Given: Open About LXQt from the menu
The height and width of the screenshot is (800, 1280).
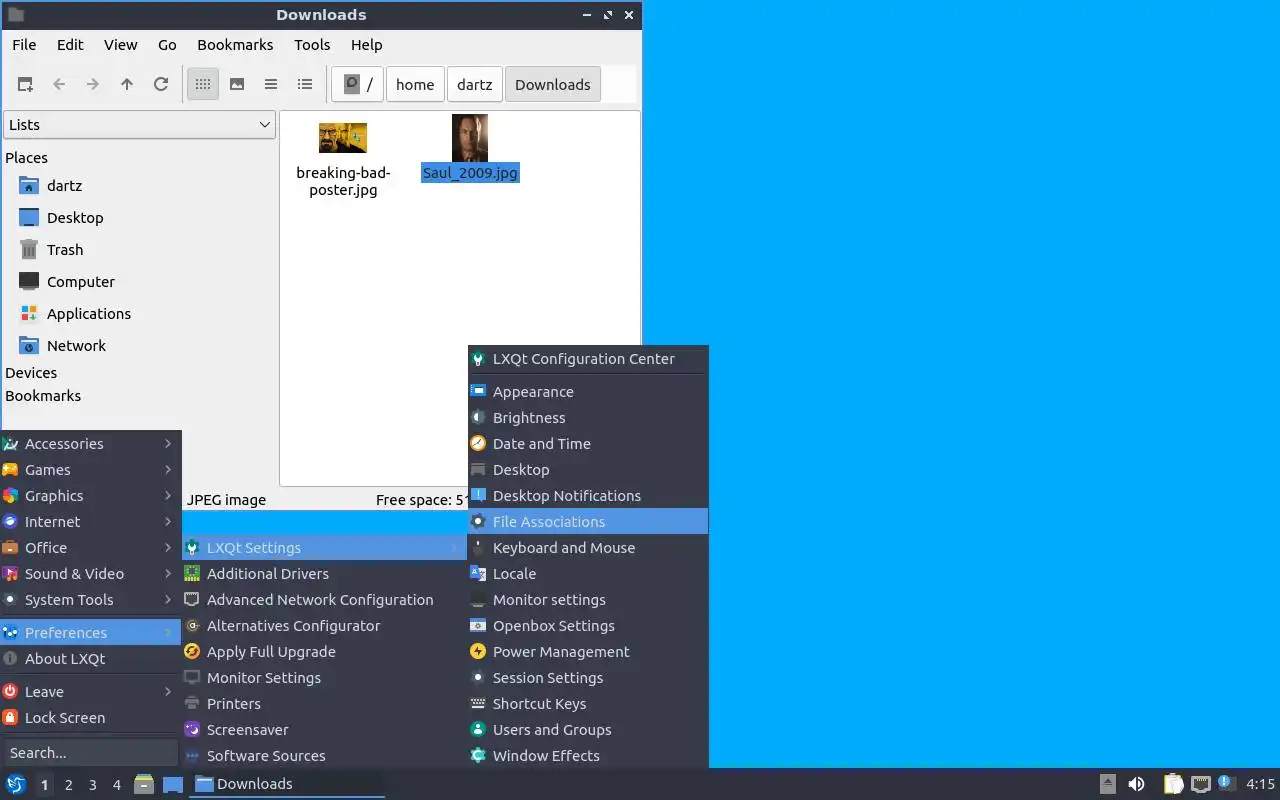Looking at the screenshot, I should click(90, 659).
